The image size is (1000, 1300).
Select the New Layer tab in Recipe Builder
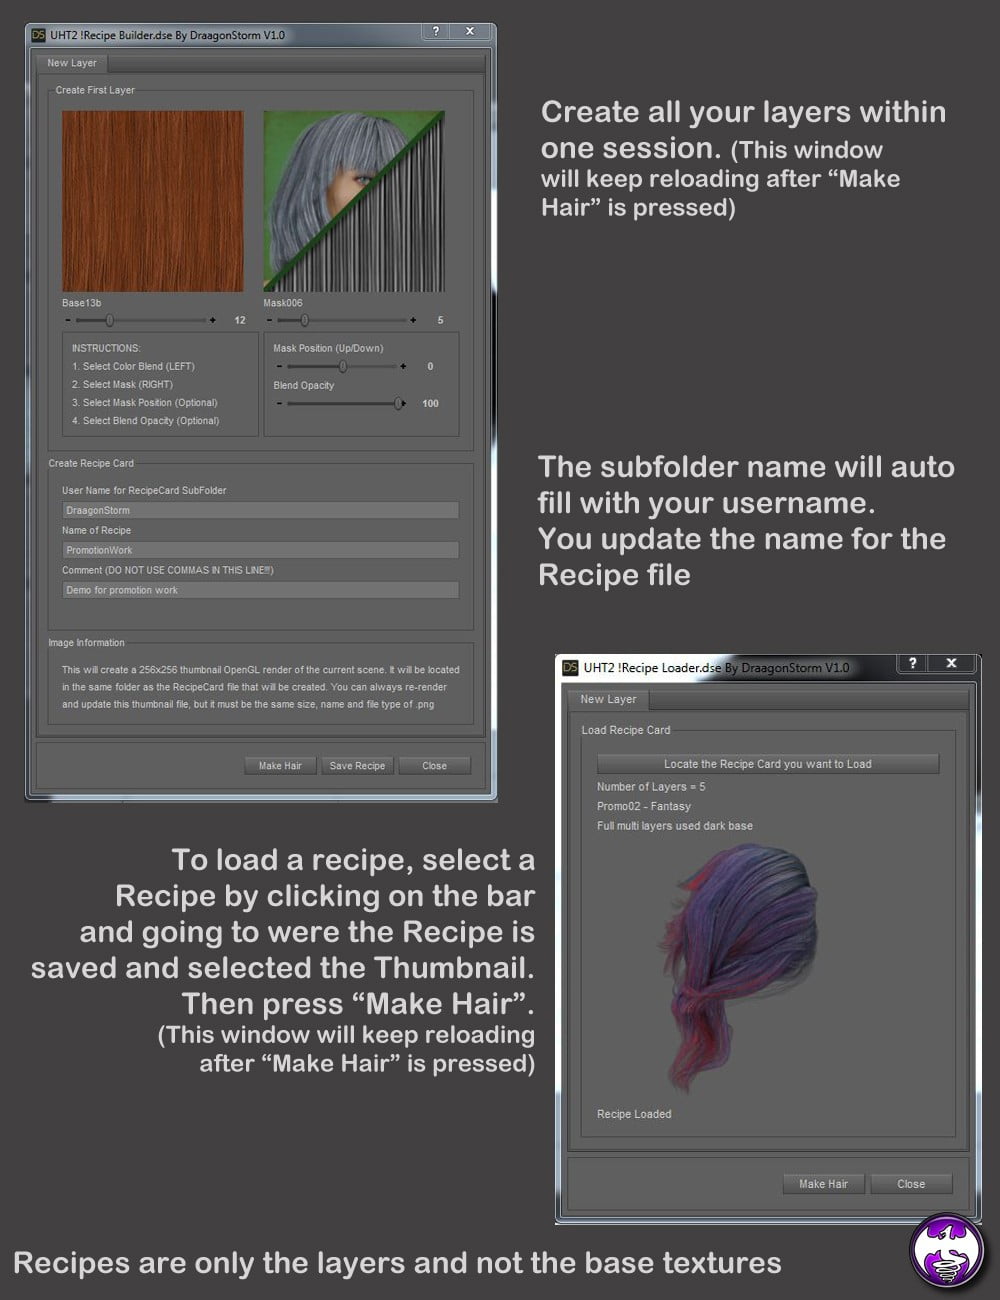tap(71, 63)
